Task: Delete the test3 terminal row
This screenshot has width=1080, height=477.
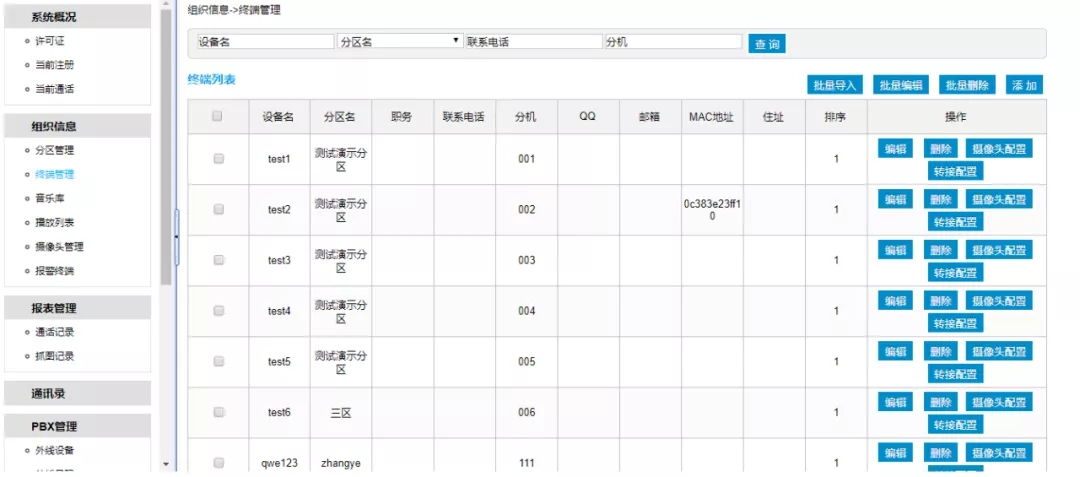Action: tap(940, 250)
